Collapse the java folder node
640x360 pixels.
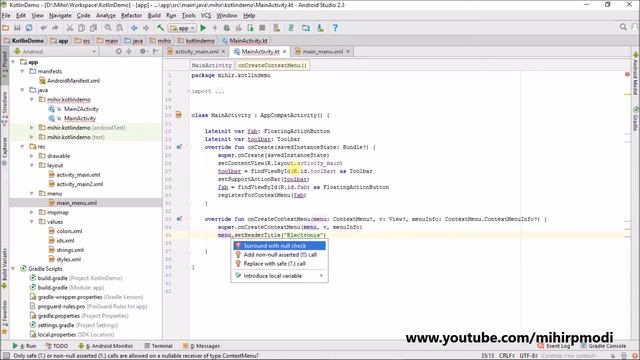[x=23, y=90]
